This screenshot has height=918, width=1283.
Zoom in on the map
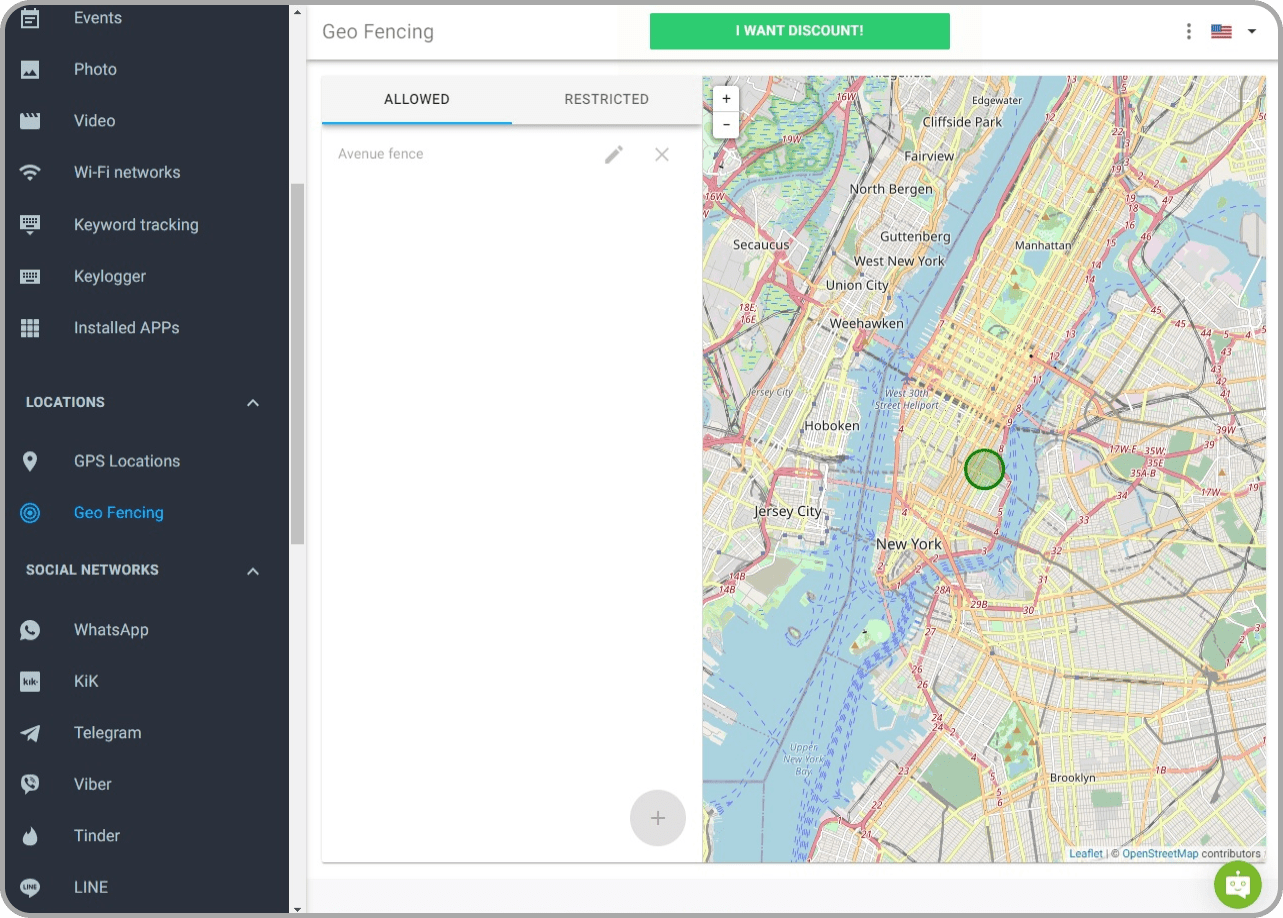click(x=726, y=99)
